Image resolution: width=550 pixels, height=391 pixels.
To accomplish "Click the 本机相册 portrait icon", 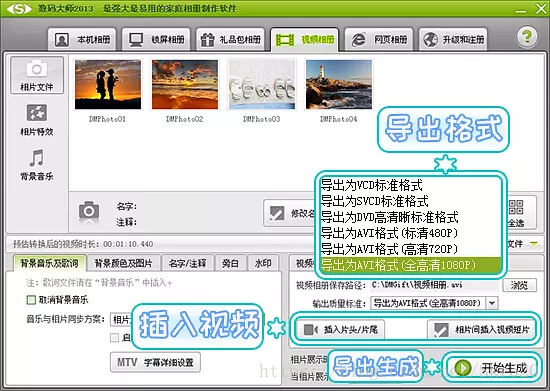I will coord(62,40).
